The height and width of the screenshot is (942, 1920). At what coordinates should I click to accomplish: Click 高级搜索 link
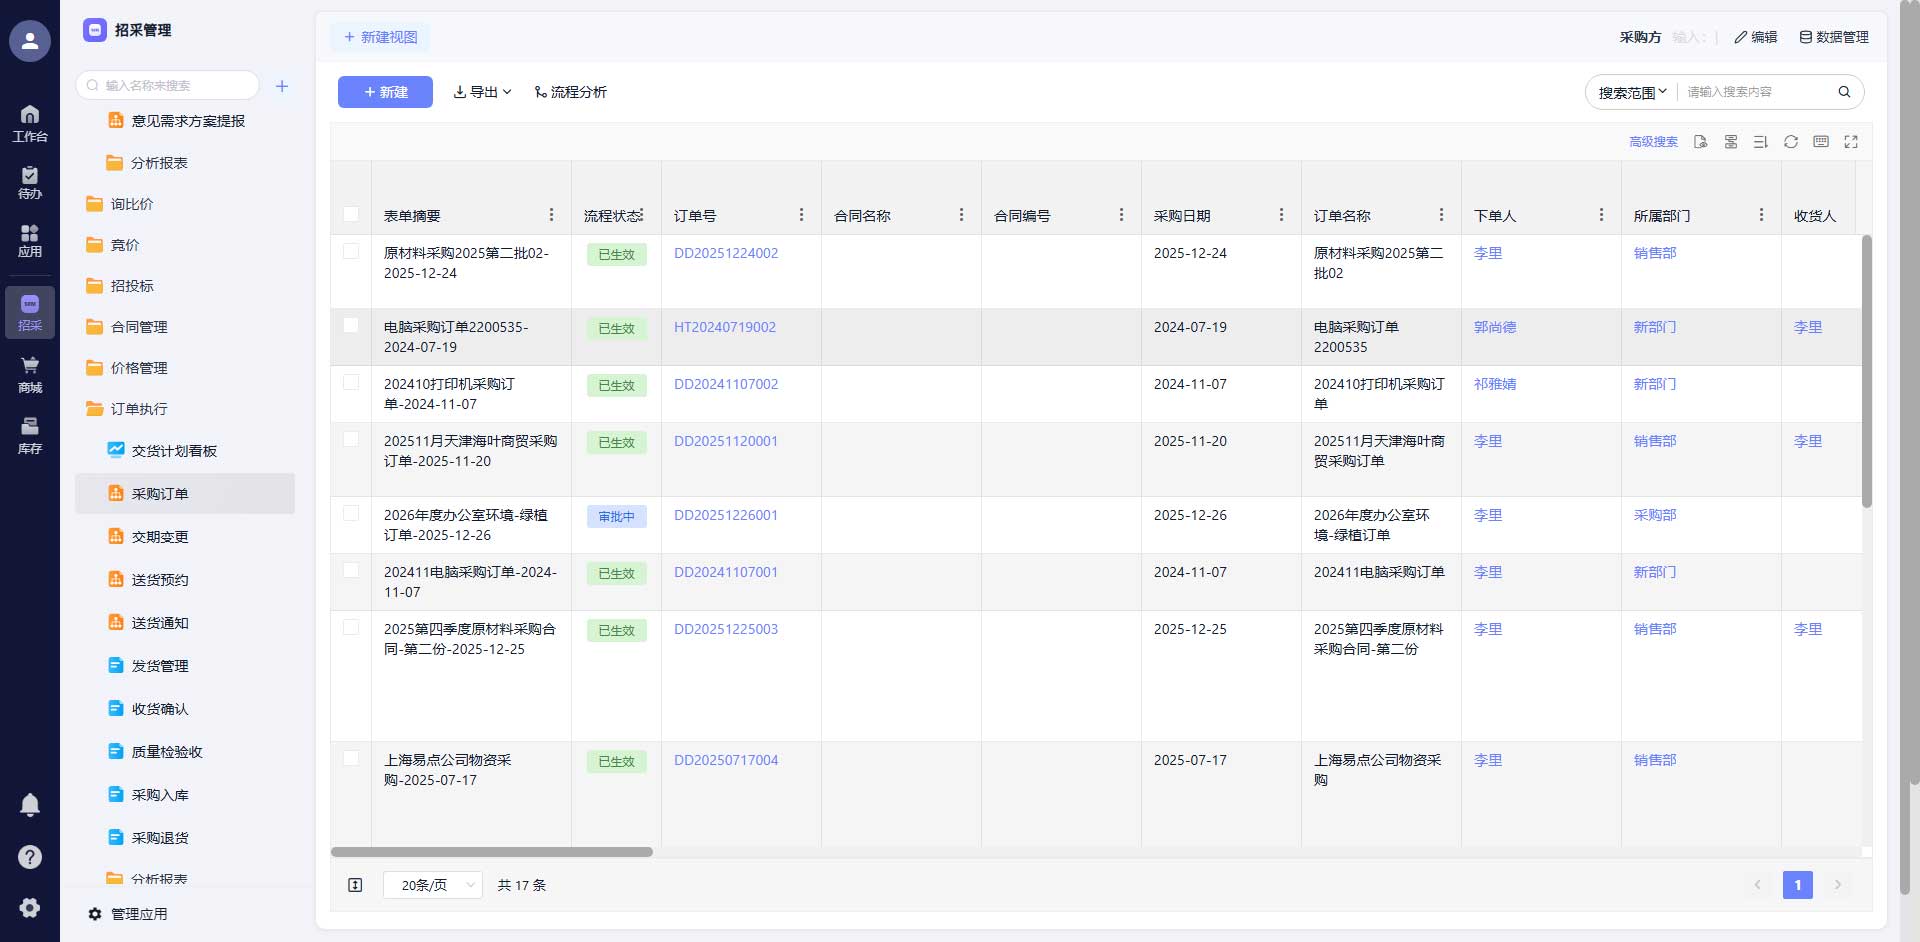pyautogui.click(x=1653, y=142)
